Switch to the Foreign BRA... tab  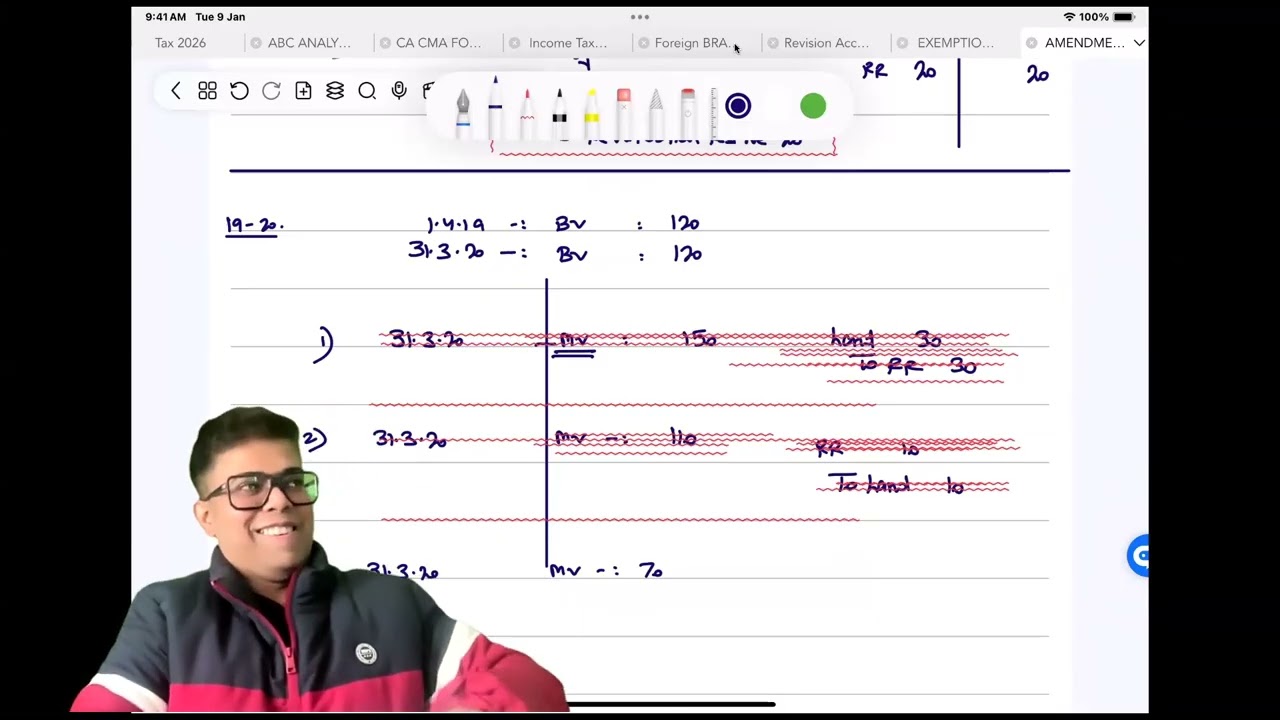[x=692, y=43]
